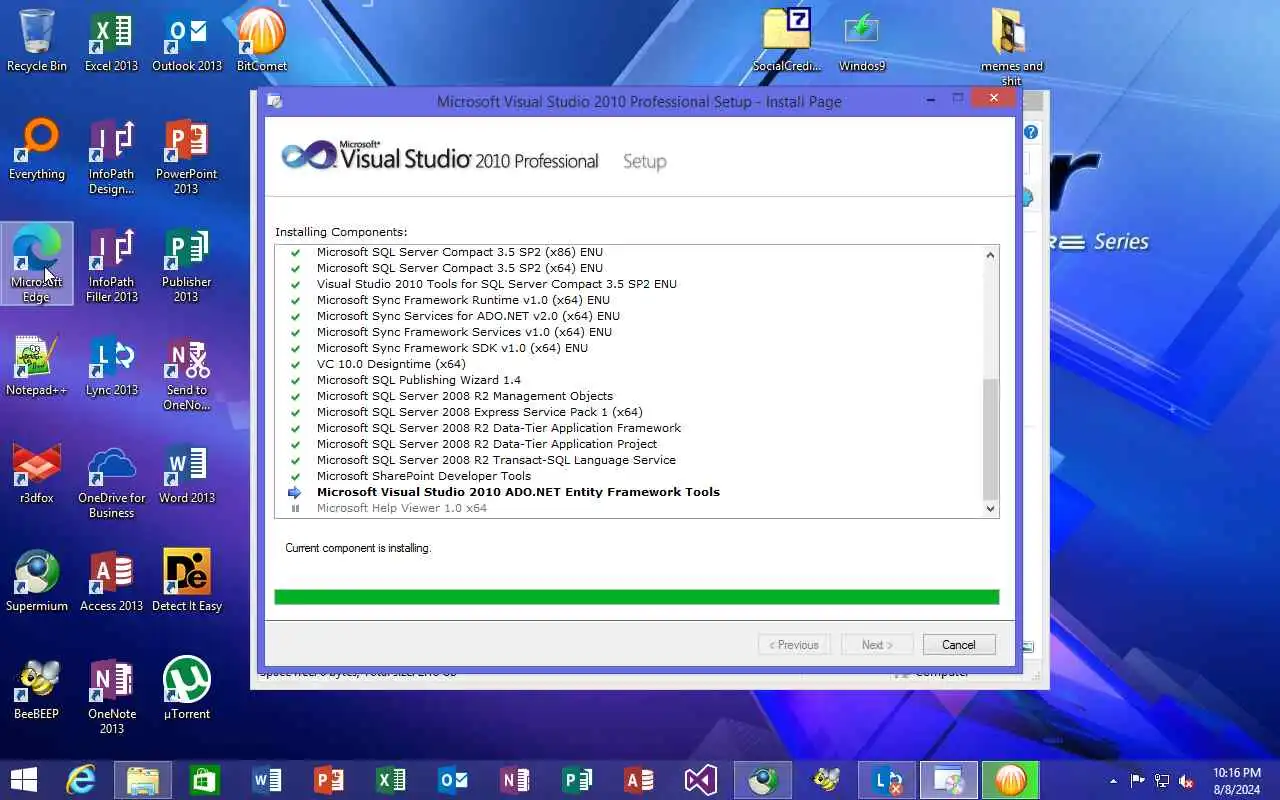
Task: Click the disabled Next button
Action: pyautogui.click(x=877, y=645)
